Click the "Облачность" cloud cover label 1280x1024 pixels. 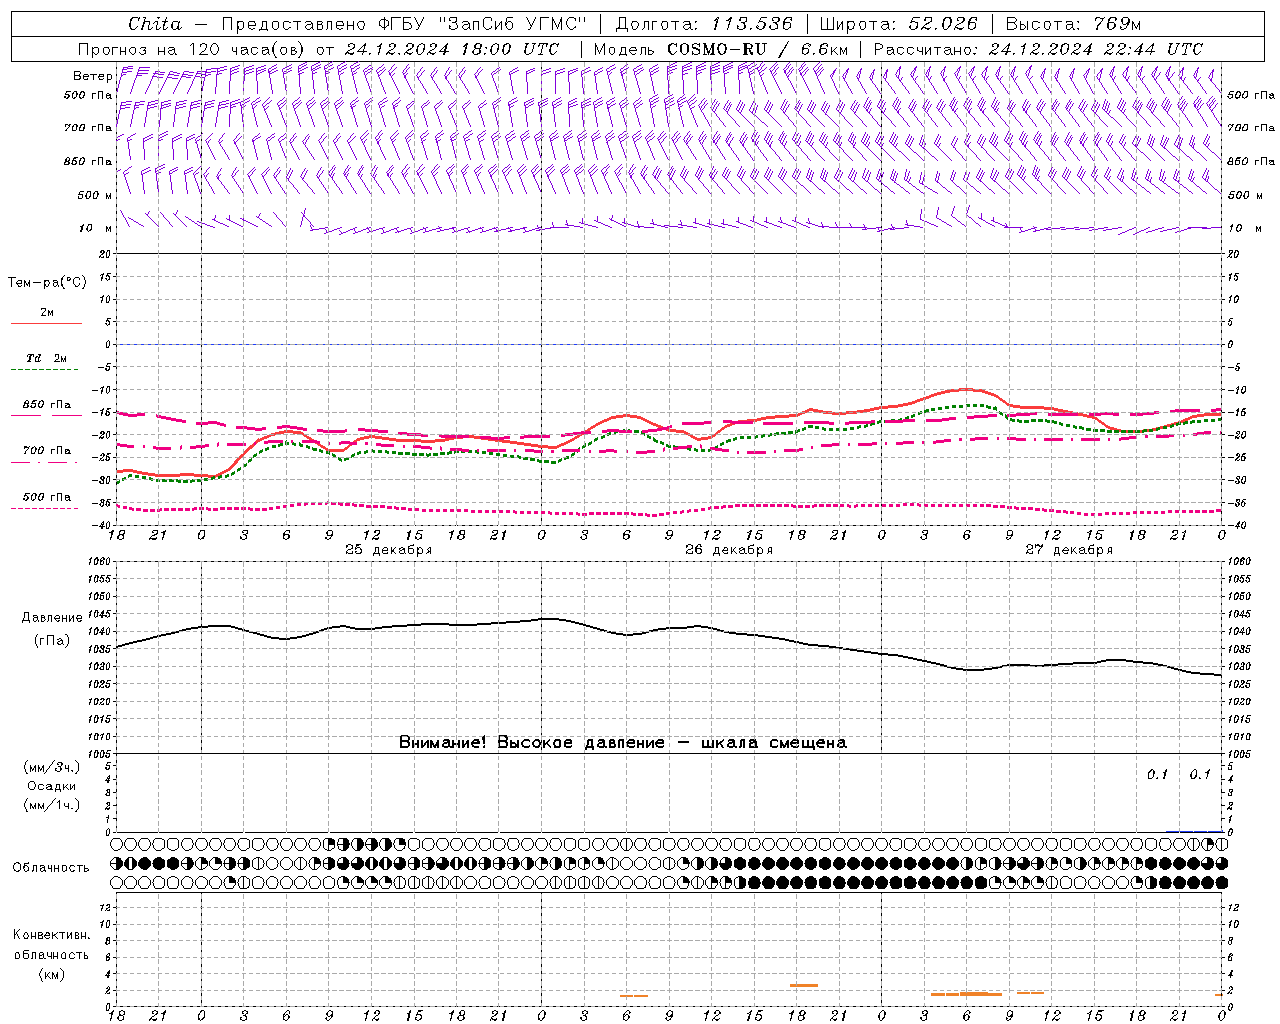pyautogui.click(x=50, y=868)
